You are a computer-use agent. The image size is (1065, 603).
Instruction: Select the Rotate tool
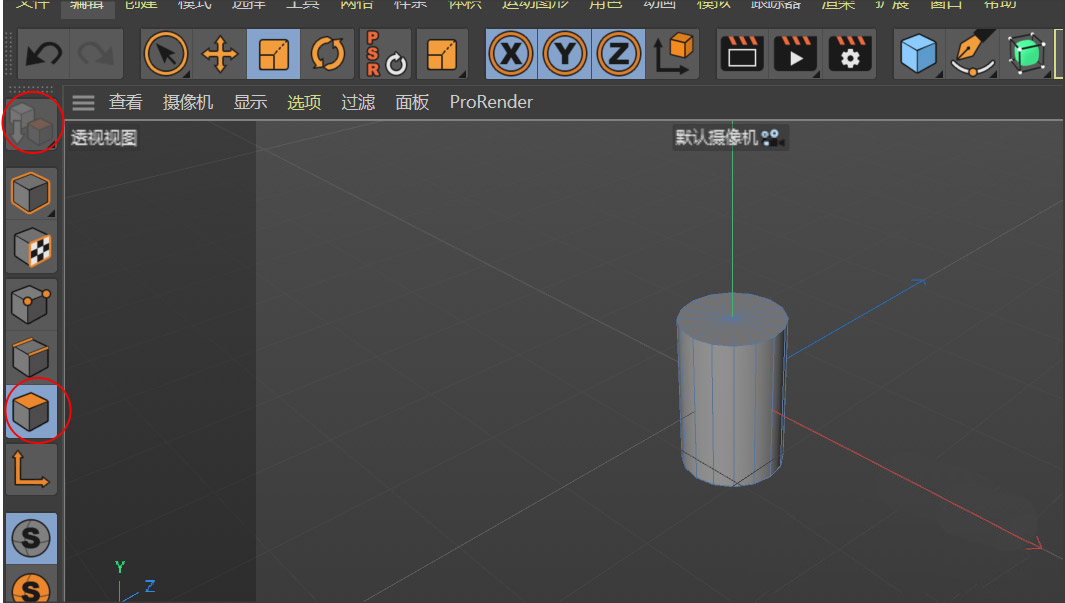pos(328,56)
